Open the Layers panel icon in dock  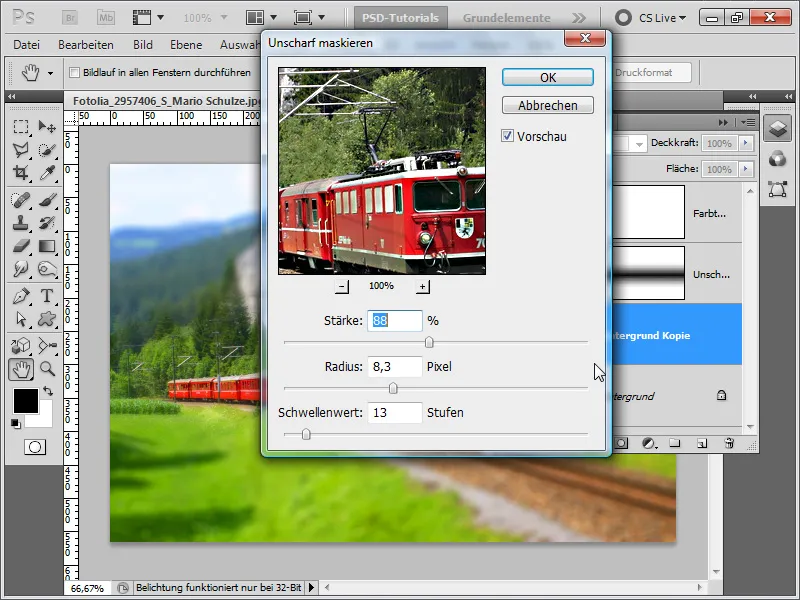pos(778,128)
